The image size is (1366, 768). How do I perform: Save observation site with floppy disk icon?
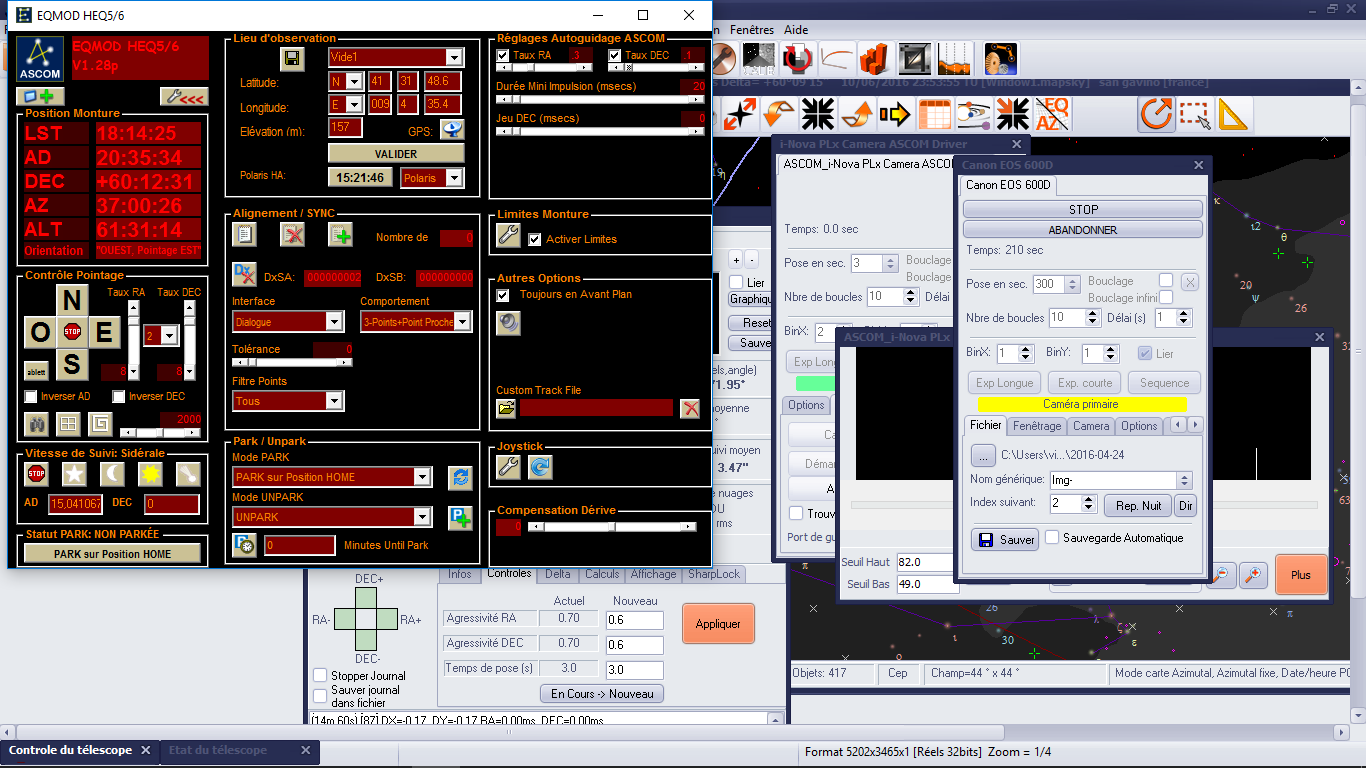click(292, 59)
